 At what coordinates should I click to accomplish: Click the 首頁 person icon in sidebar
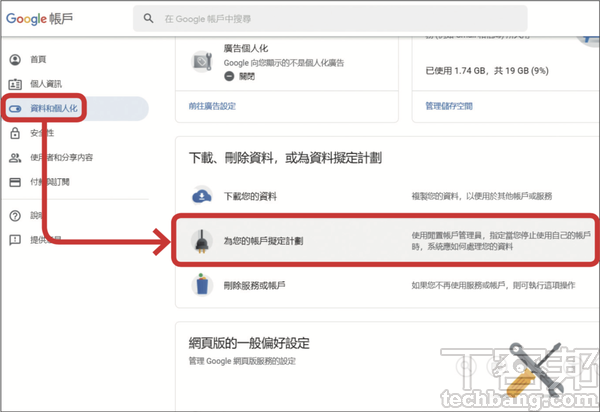pos(15,60)
